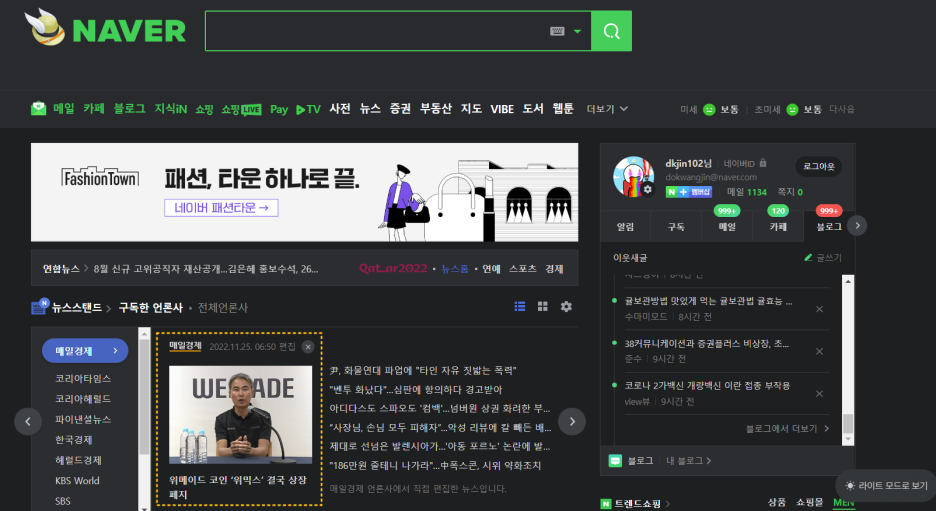Go to 블로그 in top navigation
The image size is (936, 511).
130,109
